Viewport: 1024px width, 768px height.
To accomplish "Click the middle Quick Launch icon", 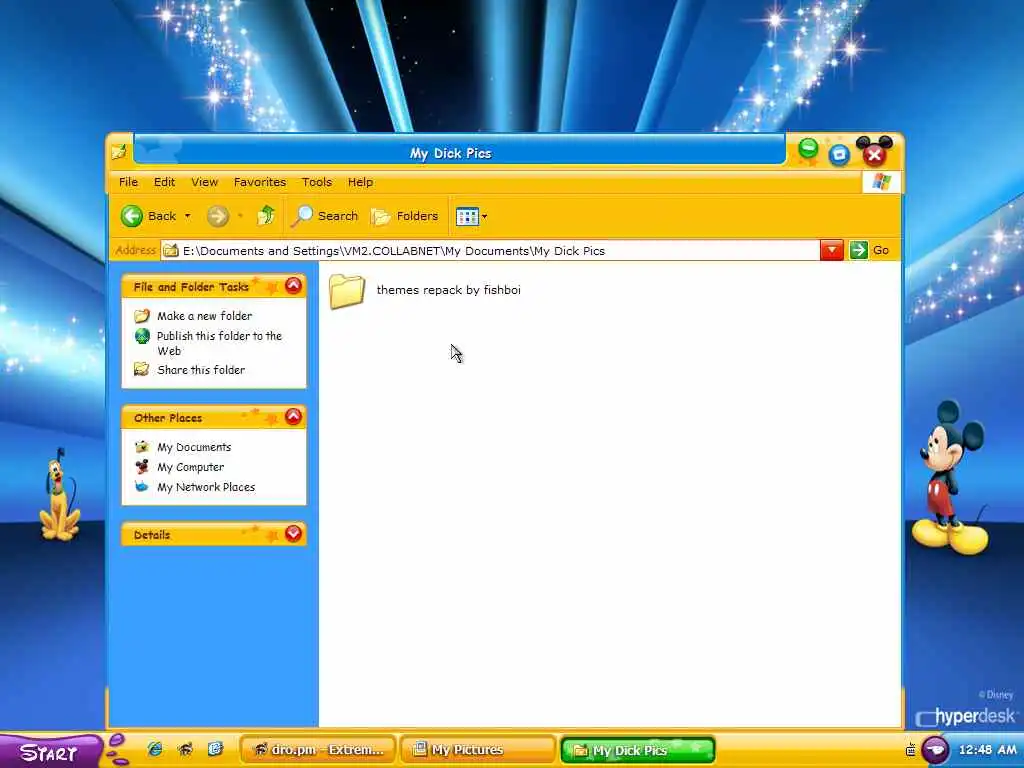I will 185,749.
